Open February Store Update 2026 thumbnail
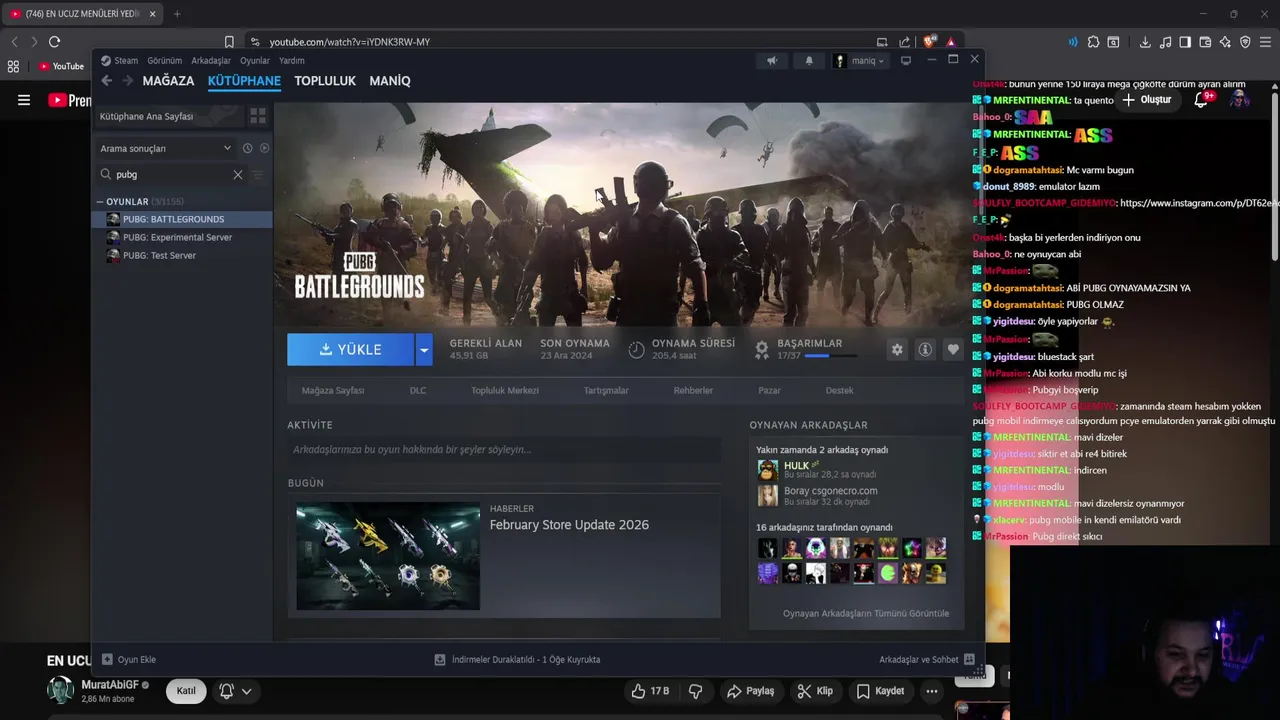The width and height of the screenshot is (1280, 720). coord(388,556)
